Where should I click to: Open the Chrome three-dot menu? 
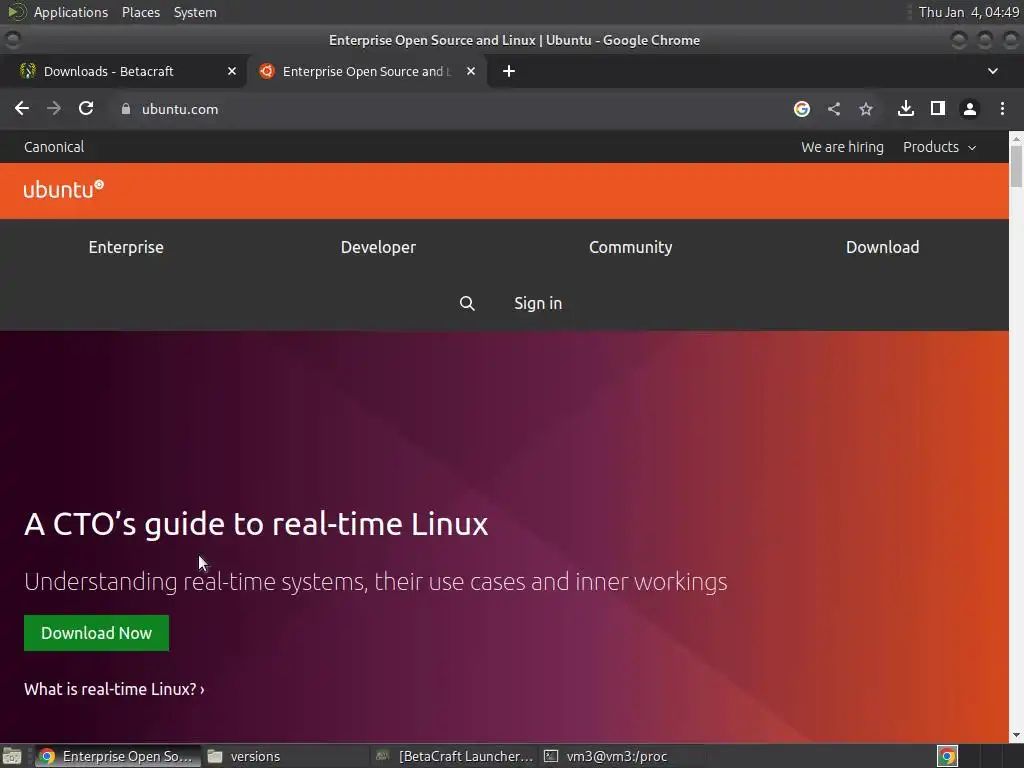[x=1002, y=108]
